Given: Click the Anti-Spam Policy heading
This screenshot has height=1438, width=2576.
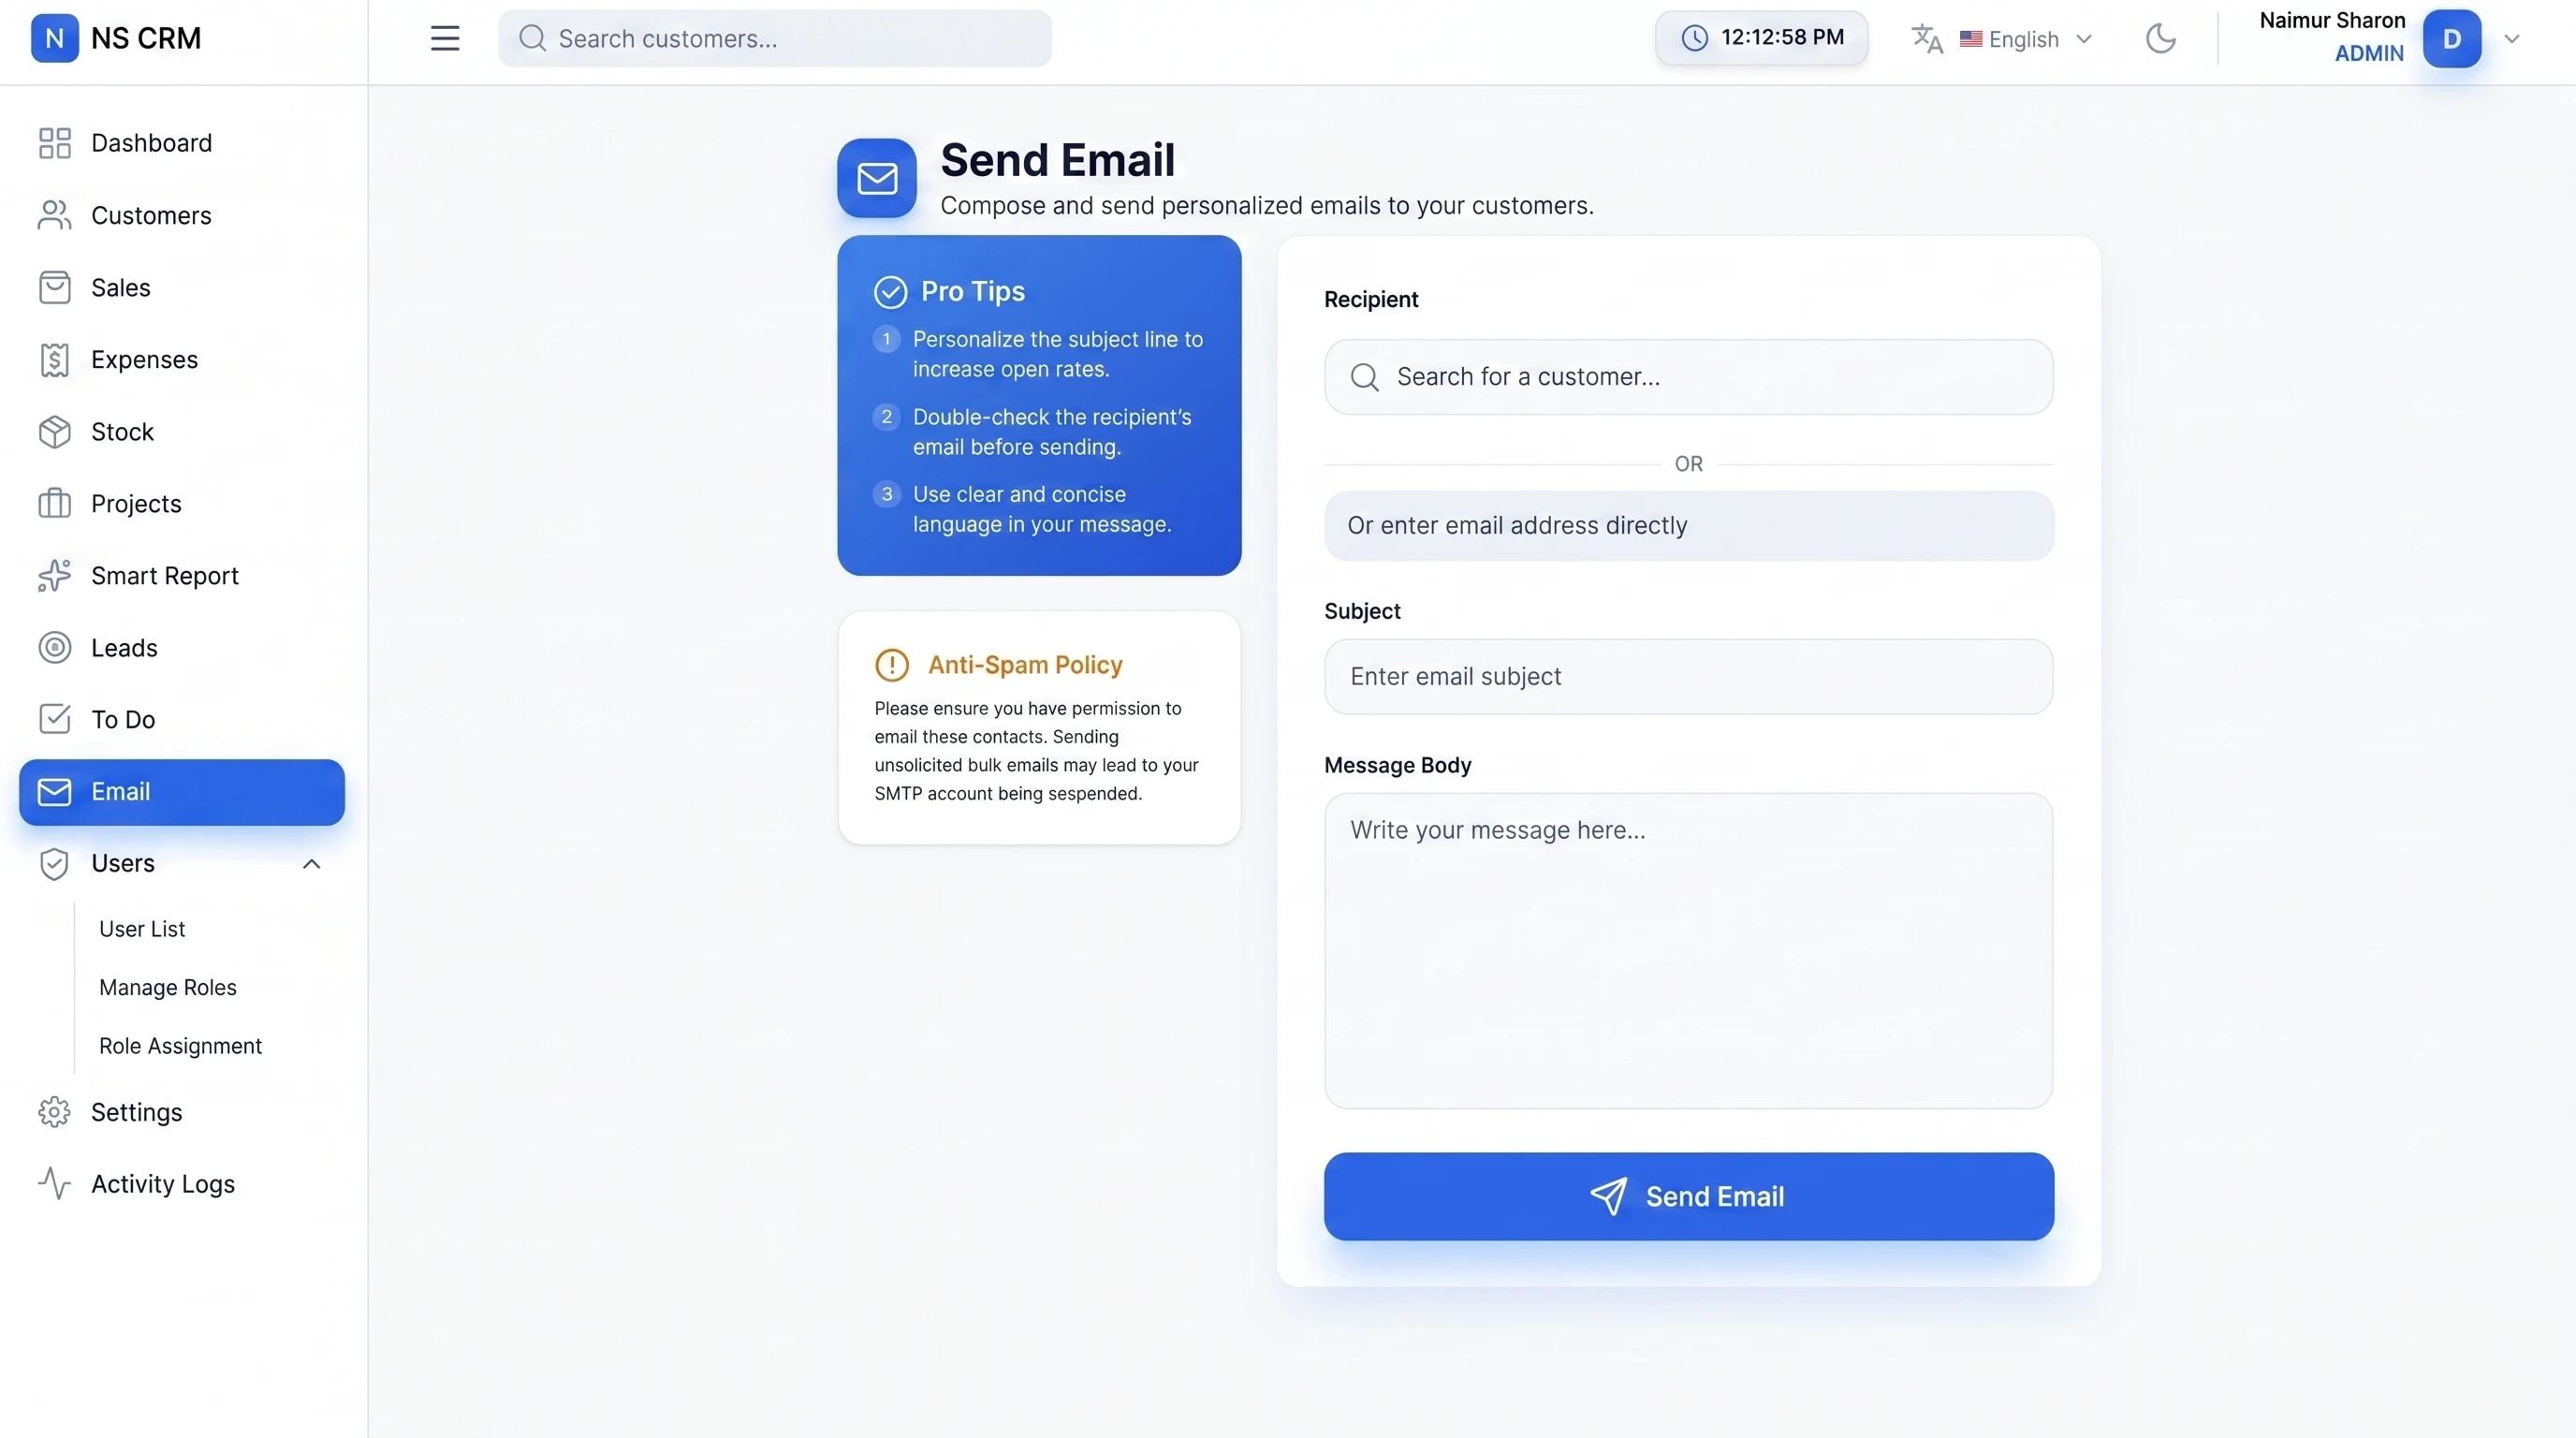Looking at the screenshot, I should (x=1025, y=665).
